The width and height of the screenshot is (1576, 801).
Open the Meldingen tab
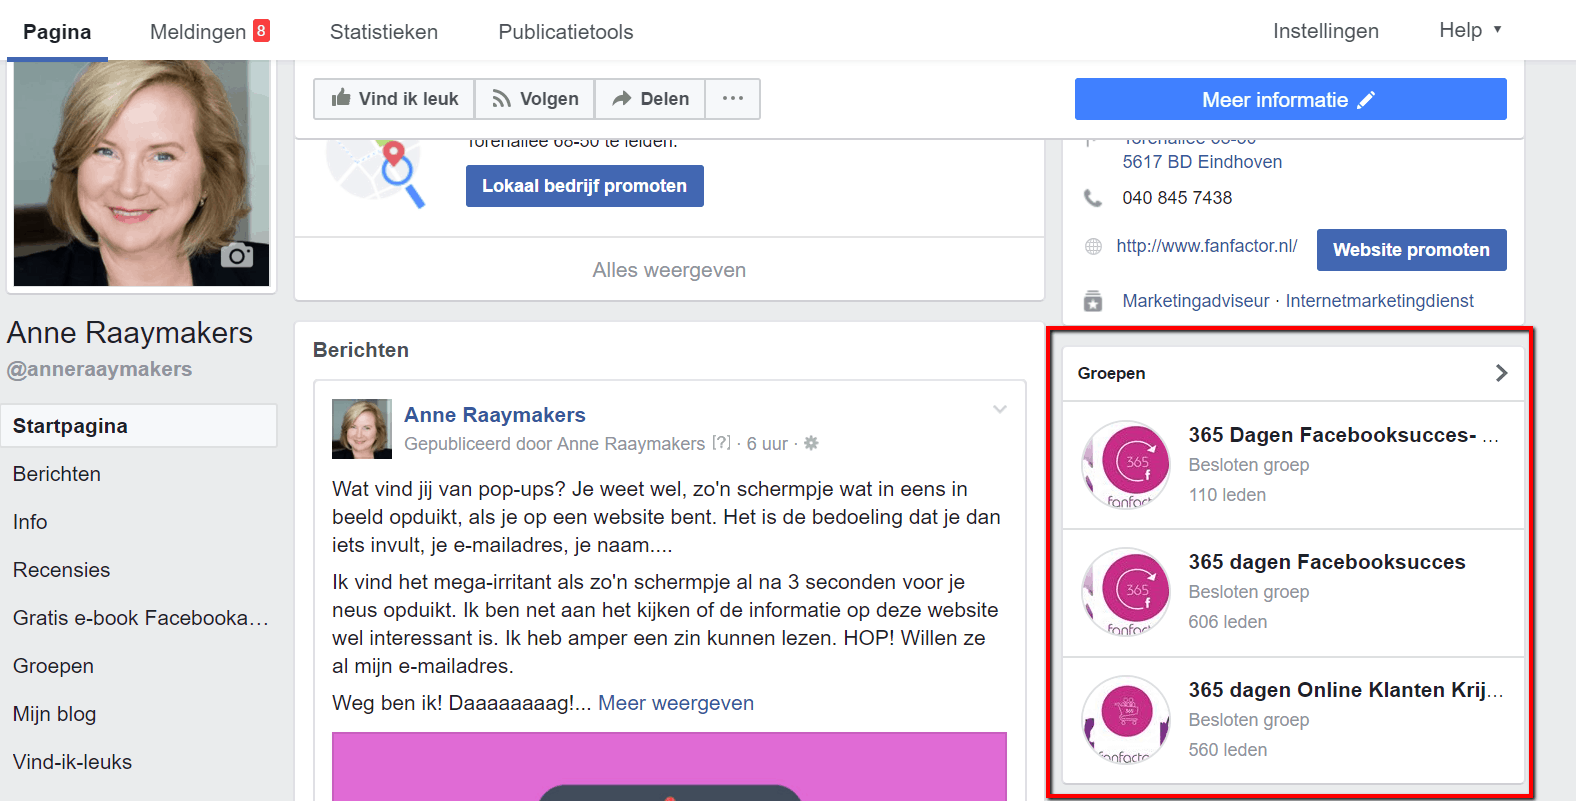click(210, 32)
